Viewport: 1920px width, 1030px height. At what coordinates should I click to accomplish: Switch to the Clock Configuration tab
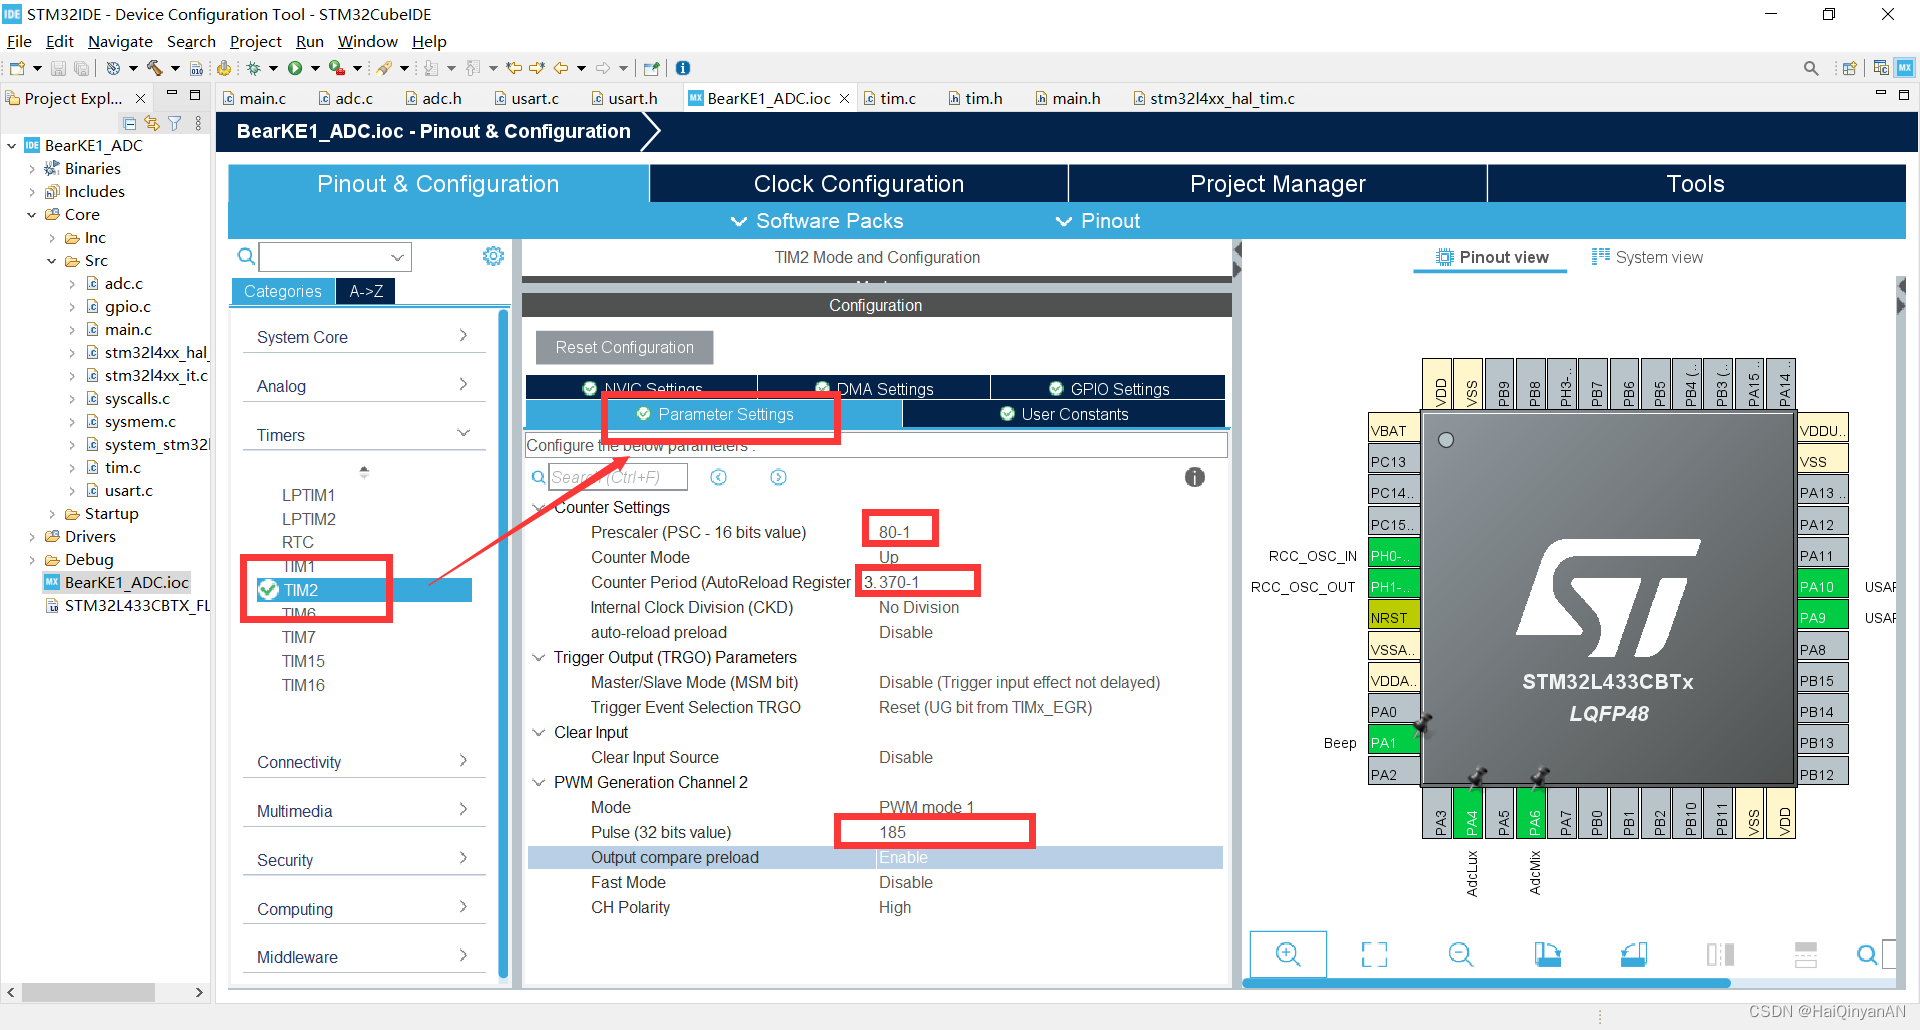point(859,184)
